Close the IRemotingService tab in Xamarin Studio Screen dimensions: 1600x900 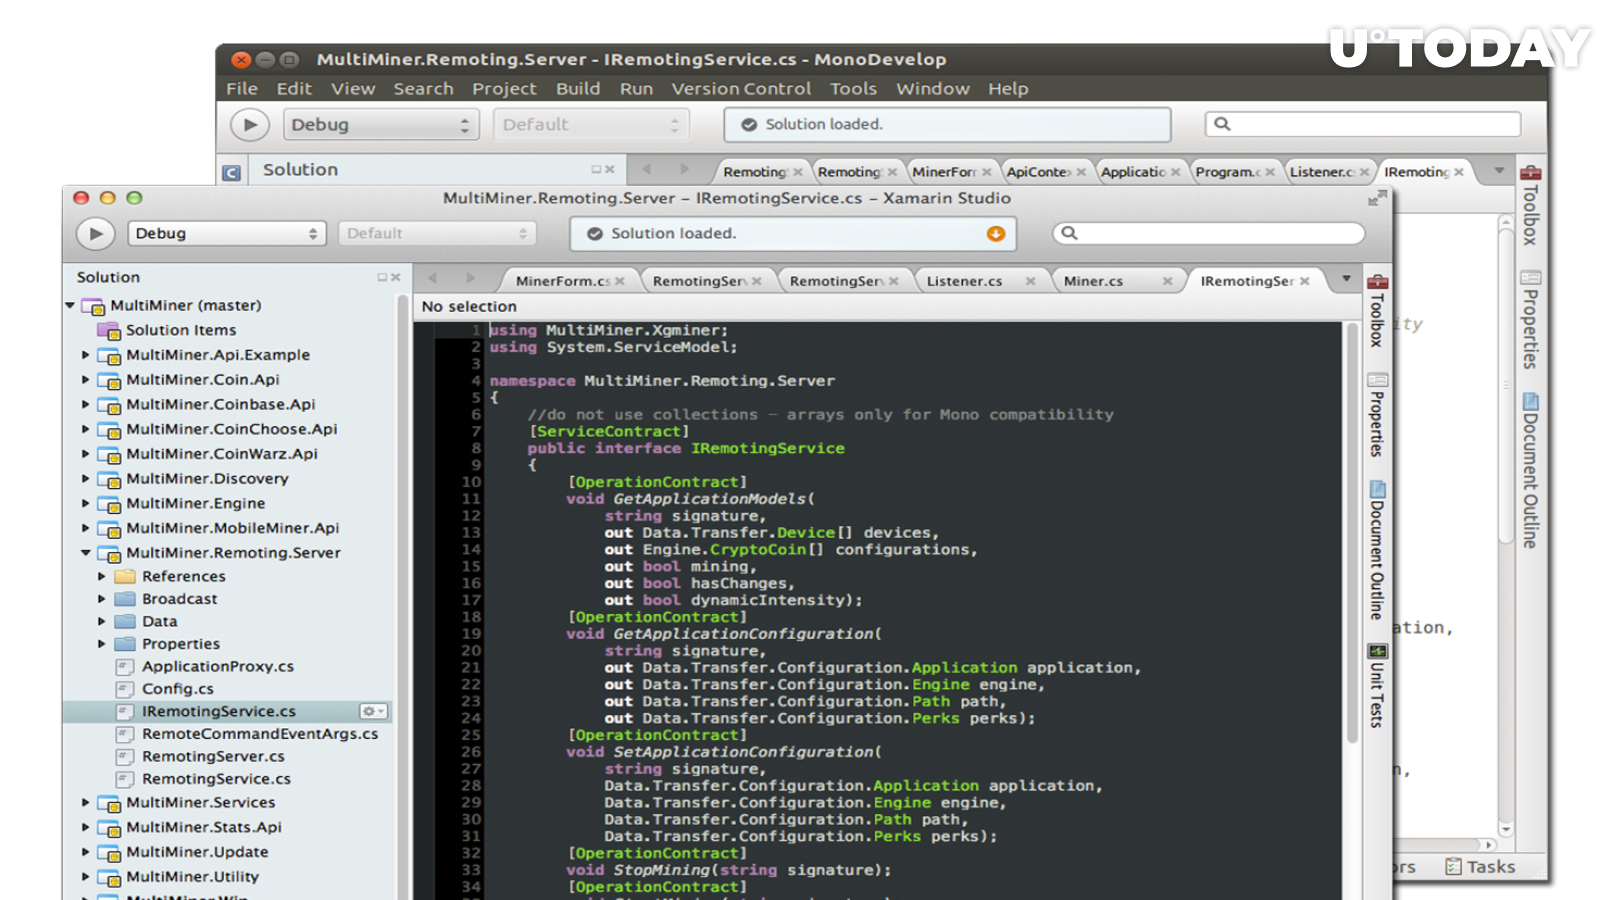pos(1304,281)
